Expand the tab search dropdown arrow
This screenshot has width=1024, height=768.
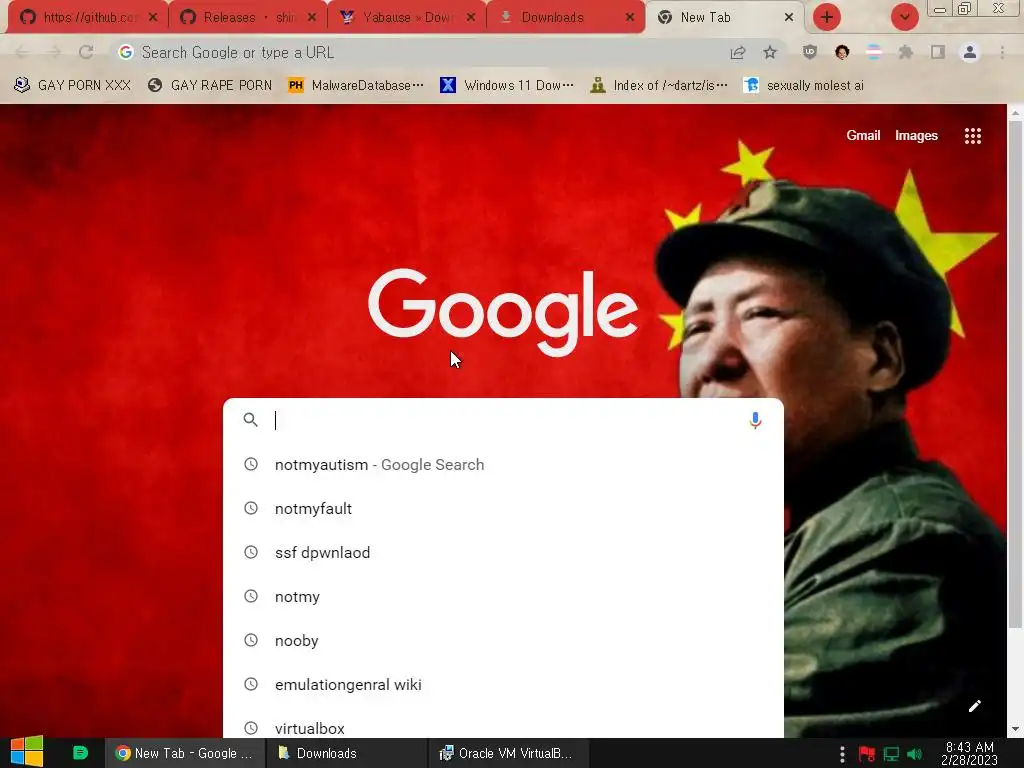tap(904, 17)
